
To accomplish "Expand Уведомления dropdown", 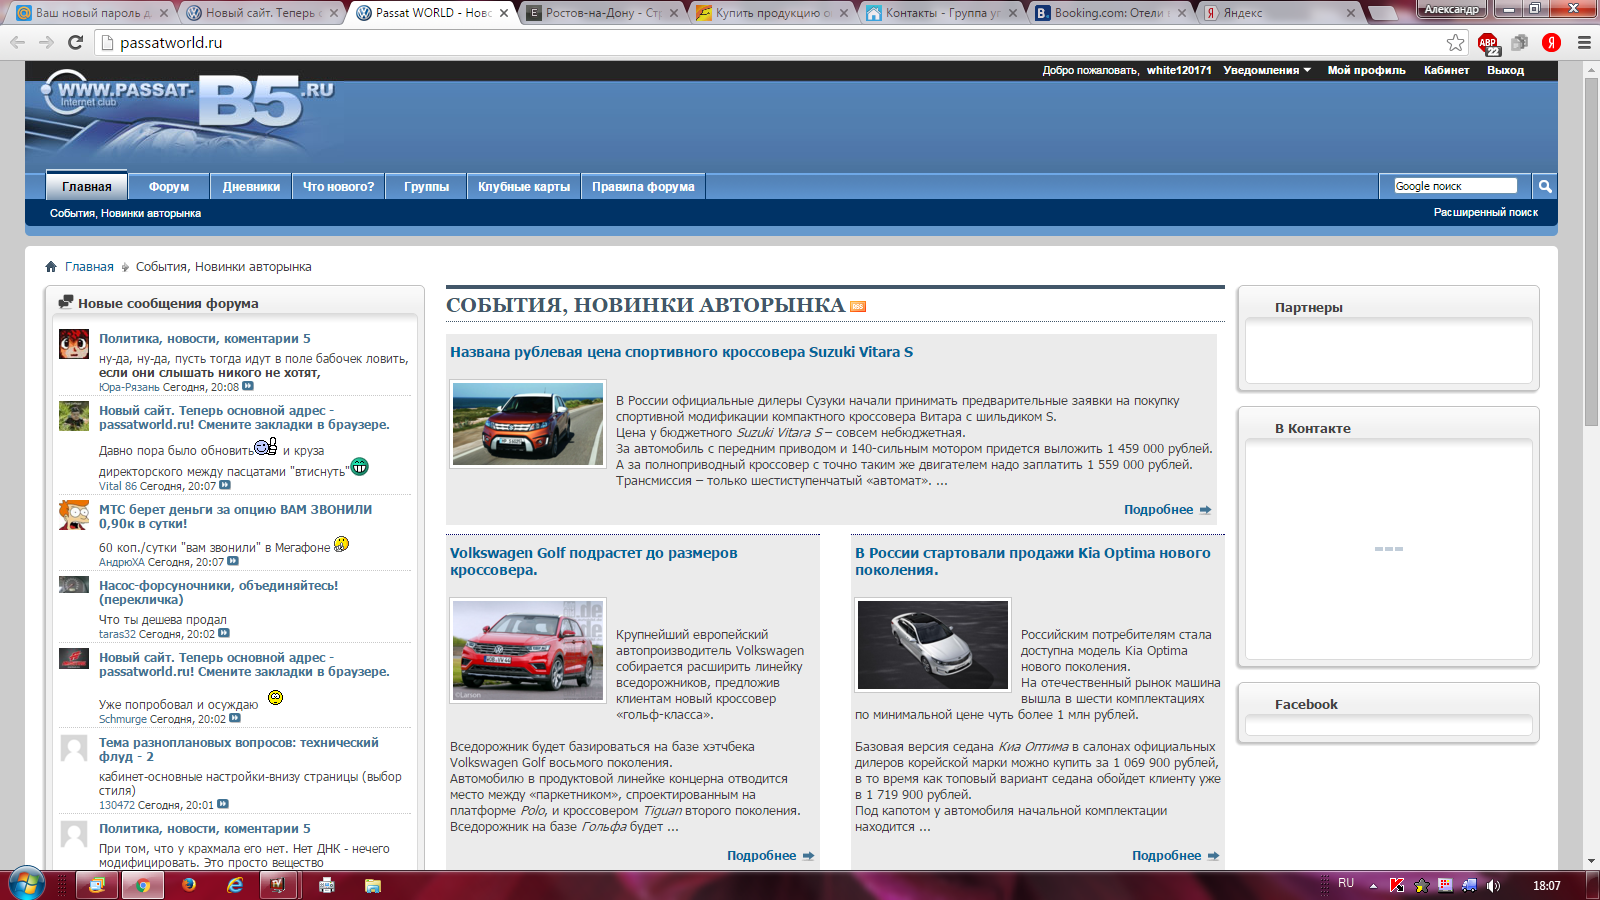I will pos(1267,70).
